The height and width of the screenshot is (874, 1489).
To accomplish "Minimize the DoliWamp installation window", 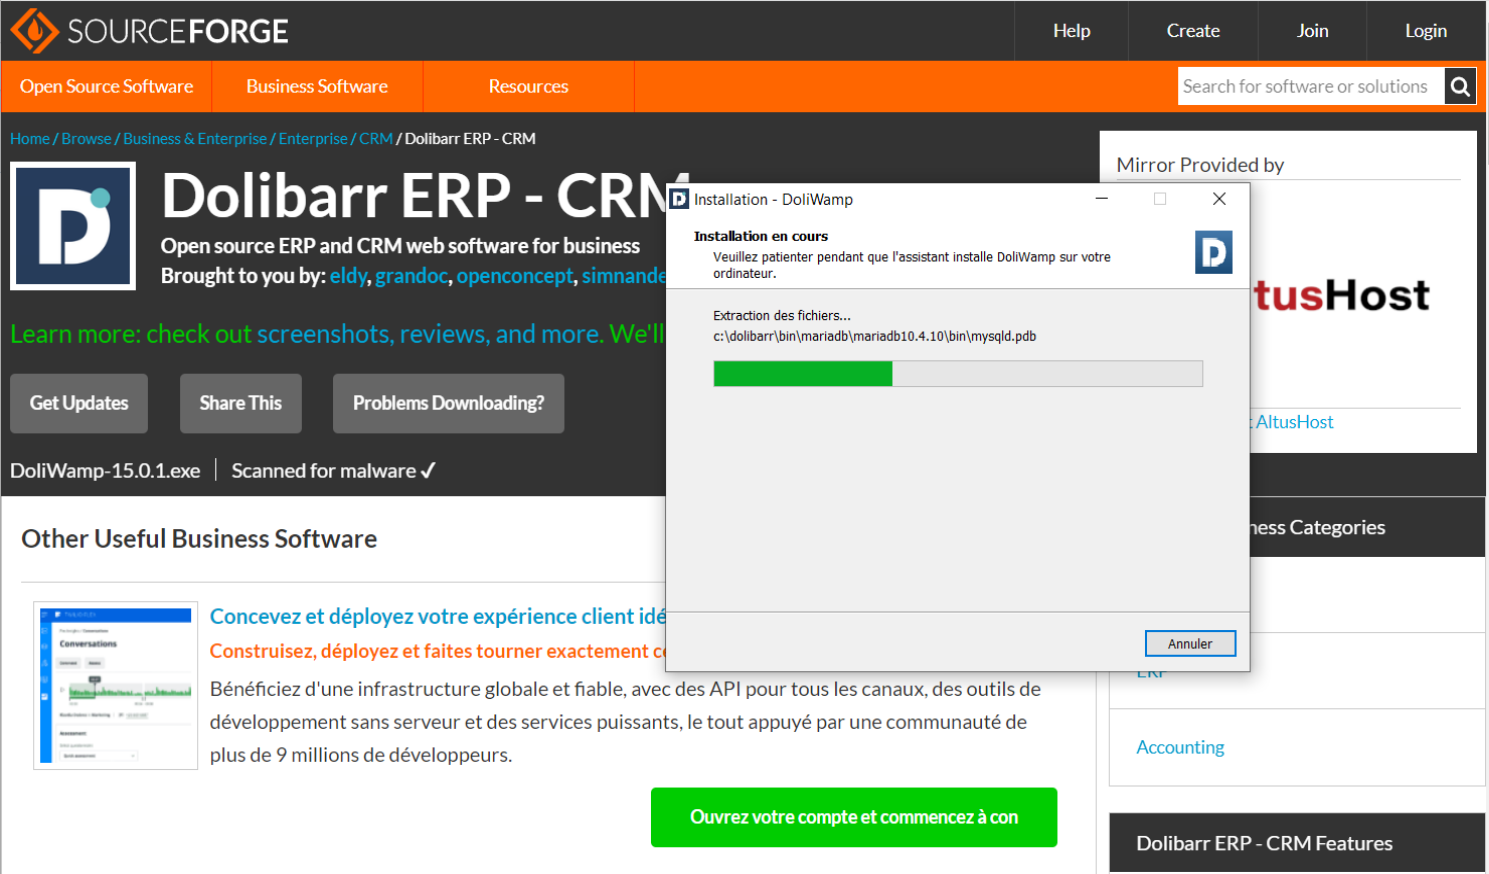I will click(x=1101, y=199).
